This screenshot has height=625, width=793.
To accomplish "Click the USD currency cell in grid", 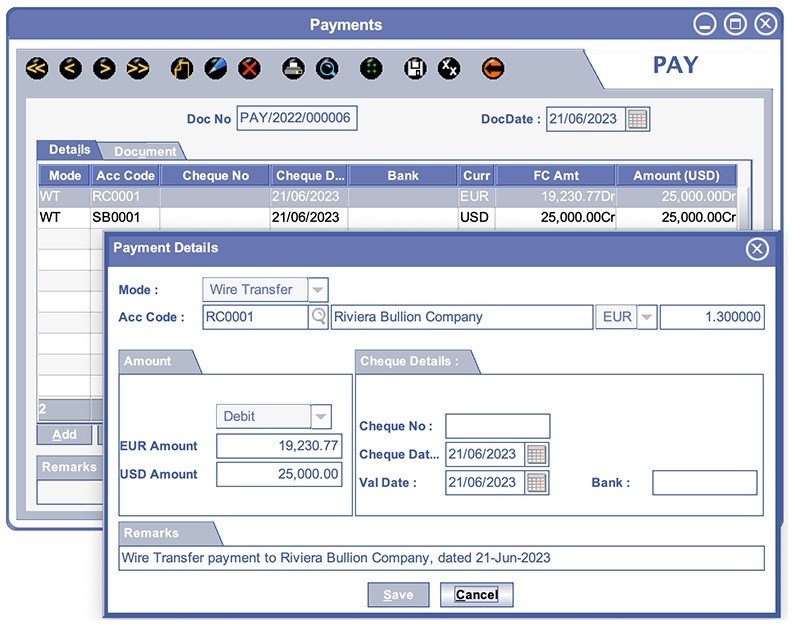I will (474, 217).
